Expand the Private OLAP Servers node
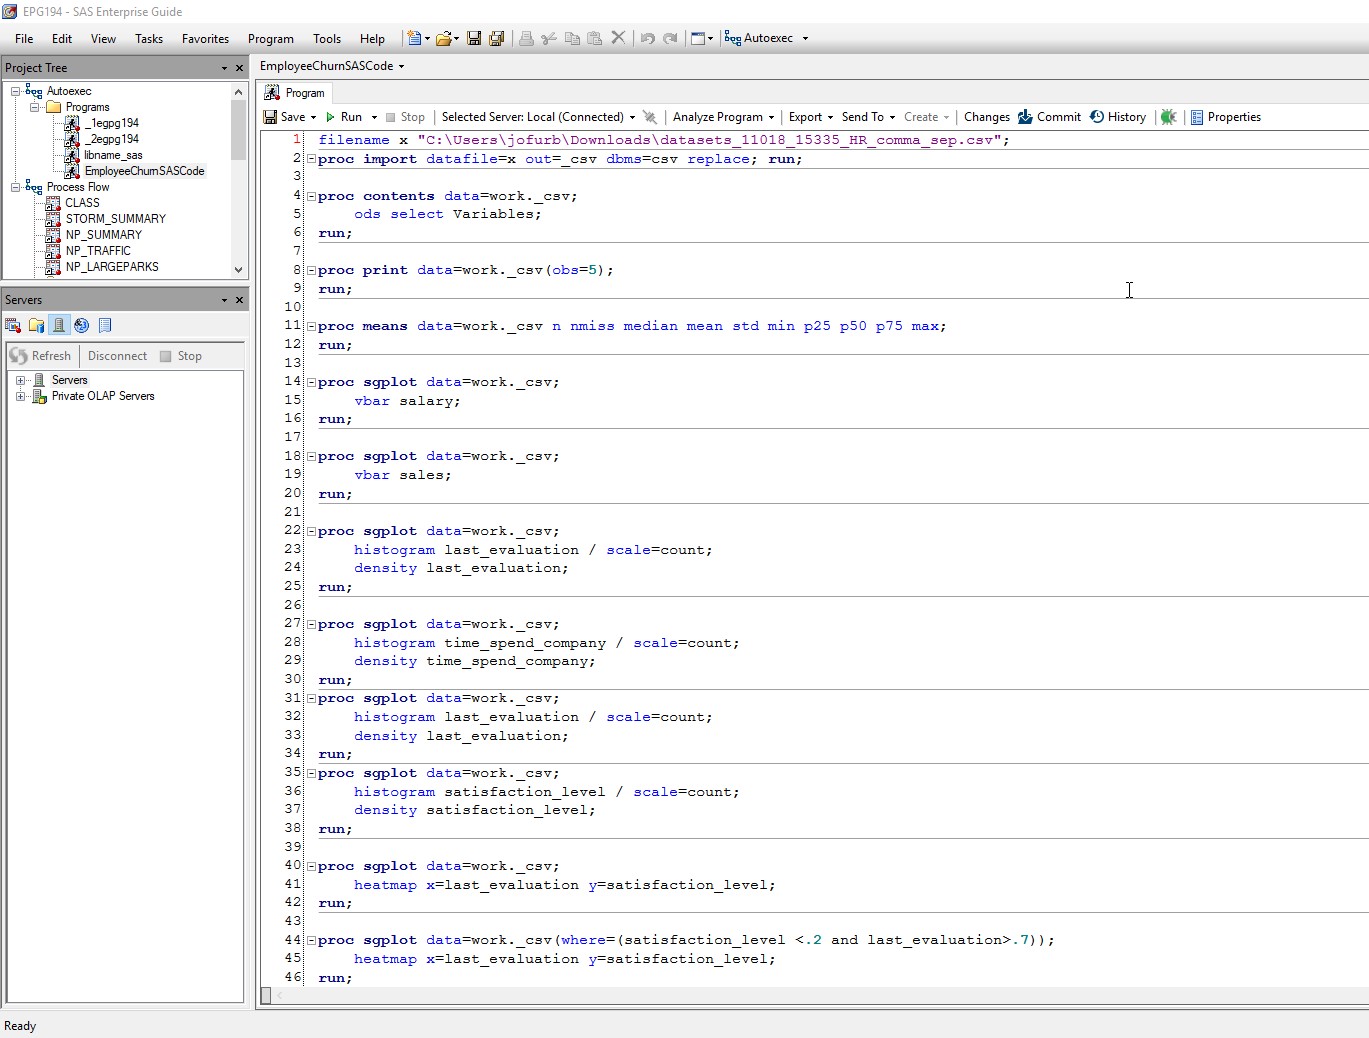 point(22,396)
